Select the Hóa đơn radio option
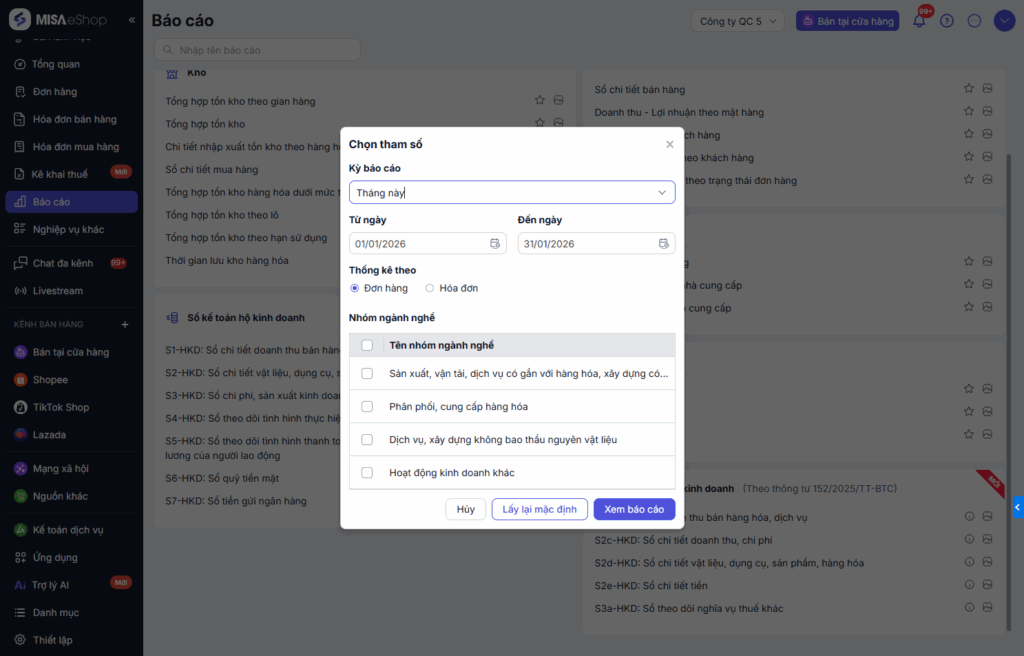 430,288
